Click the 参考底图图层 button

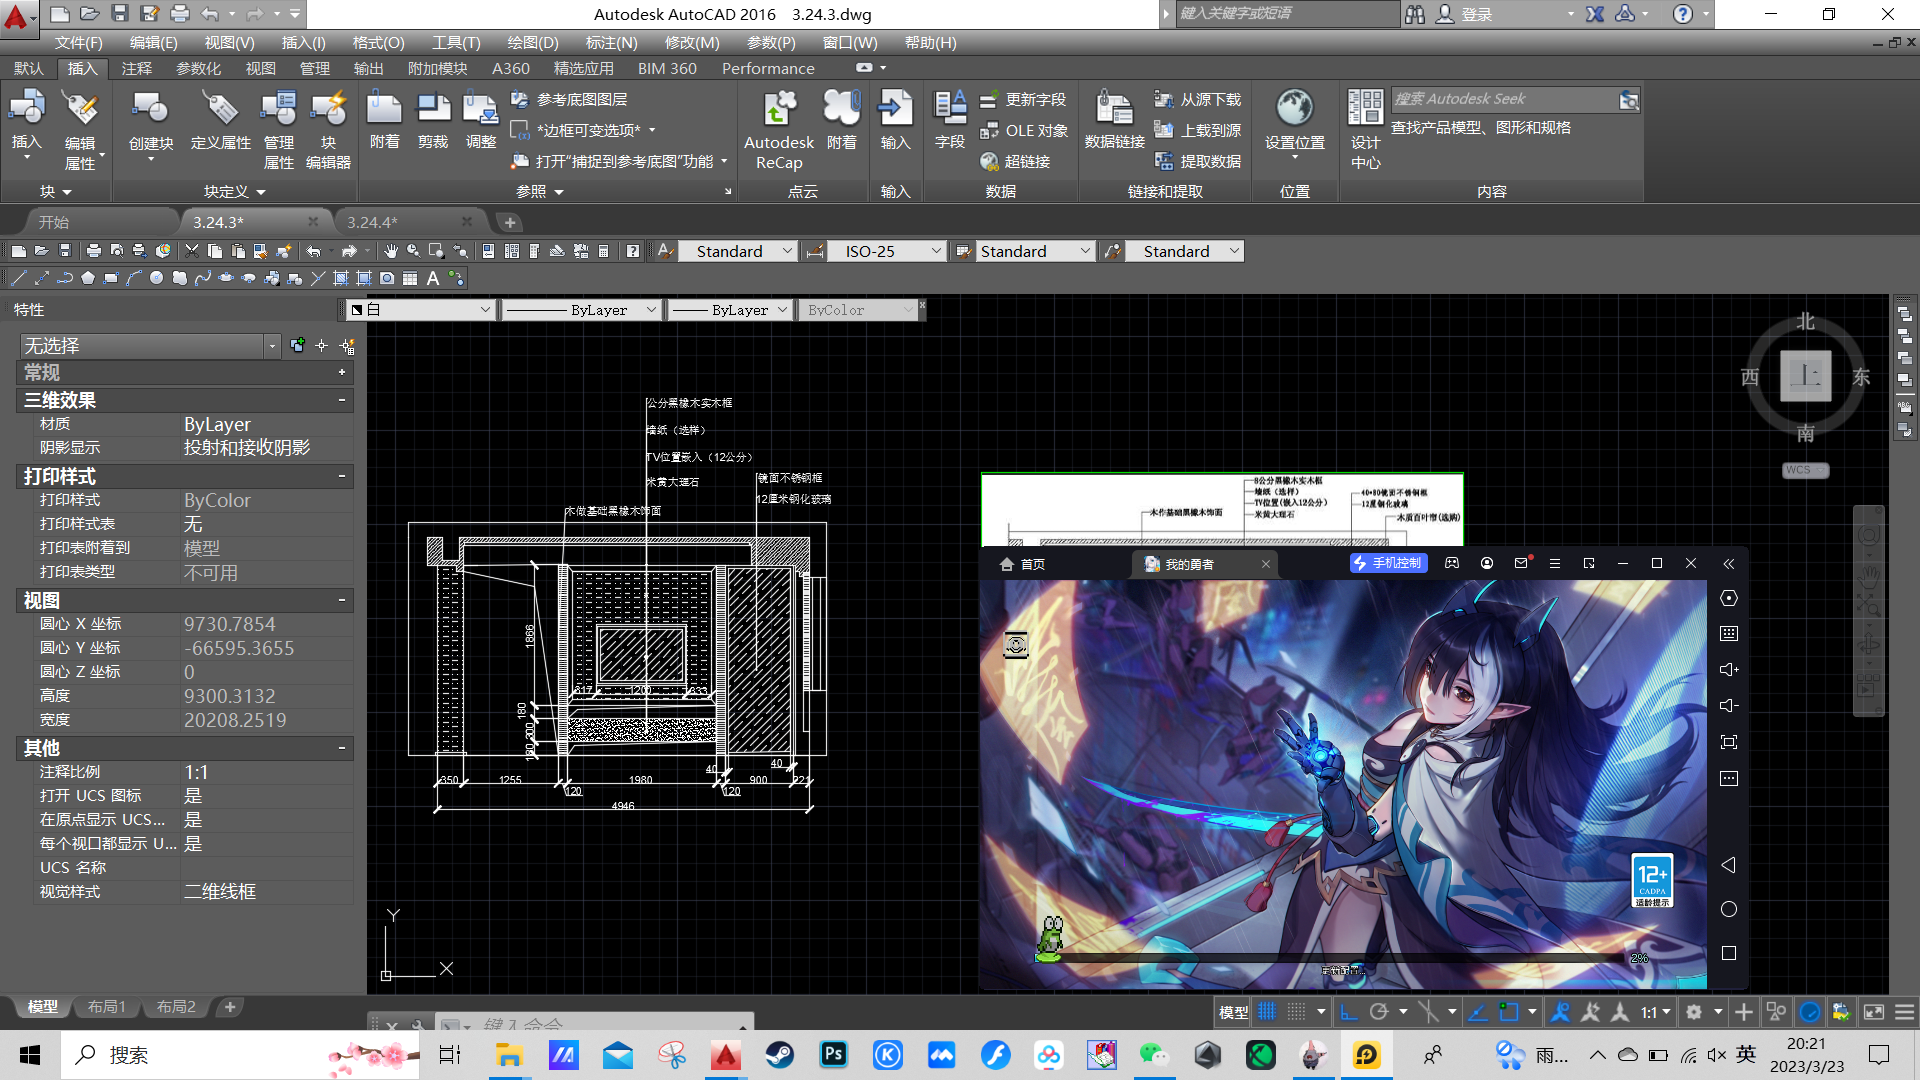(569, 100)
